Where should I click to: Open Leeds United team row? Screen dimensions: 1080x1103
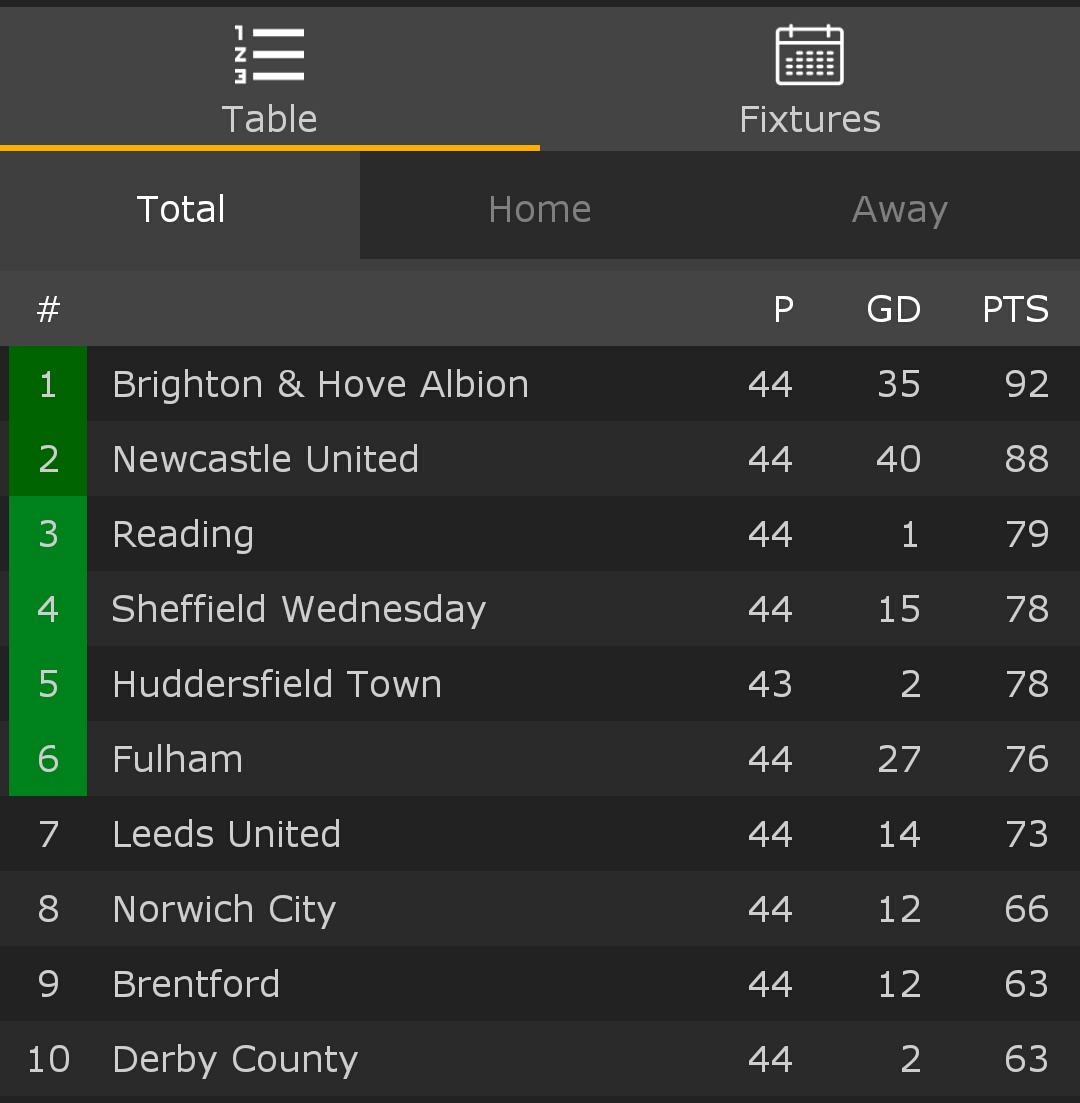540,834
